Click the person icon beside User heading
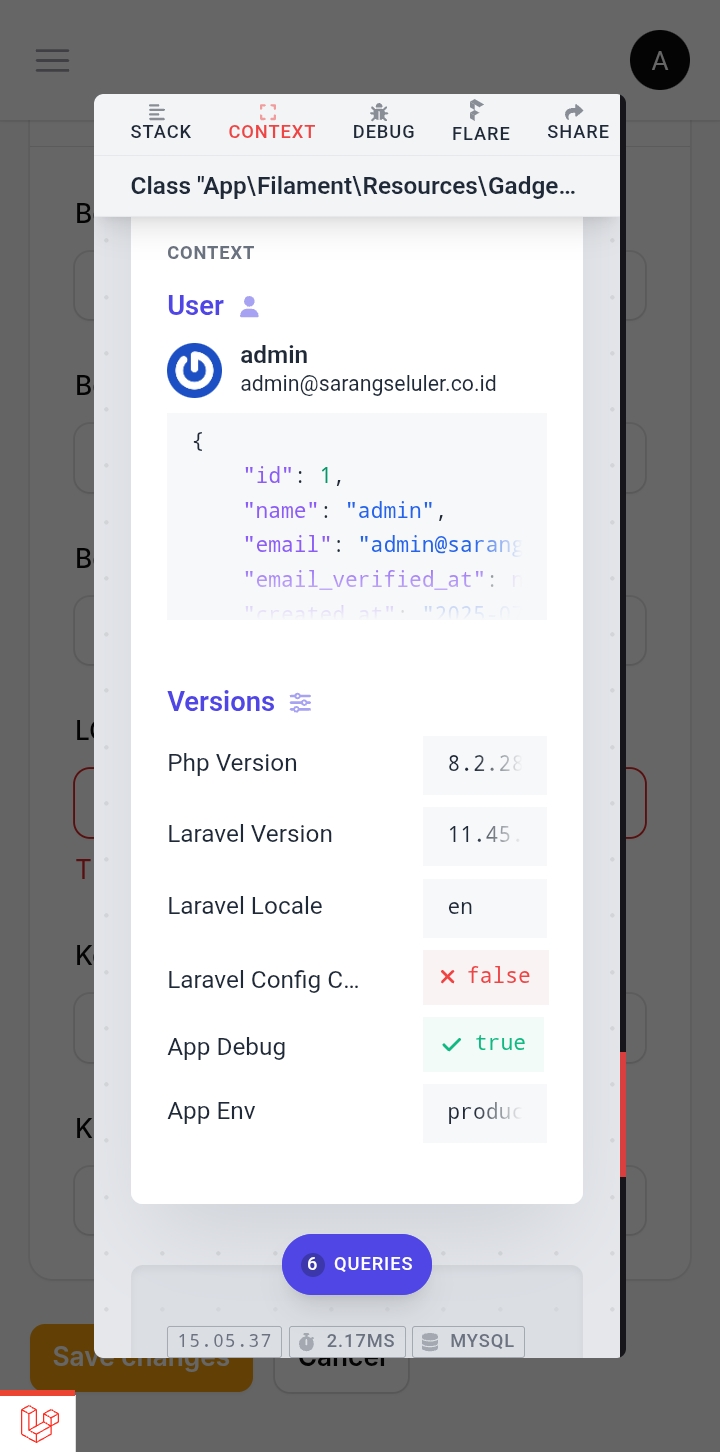720x1452 pixels. pos(250,306)
